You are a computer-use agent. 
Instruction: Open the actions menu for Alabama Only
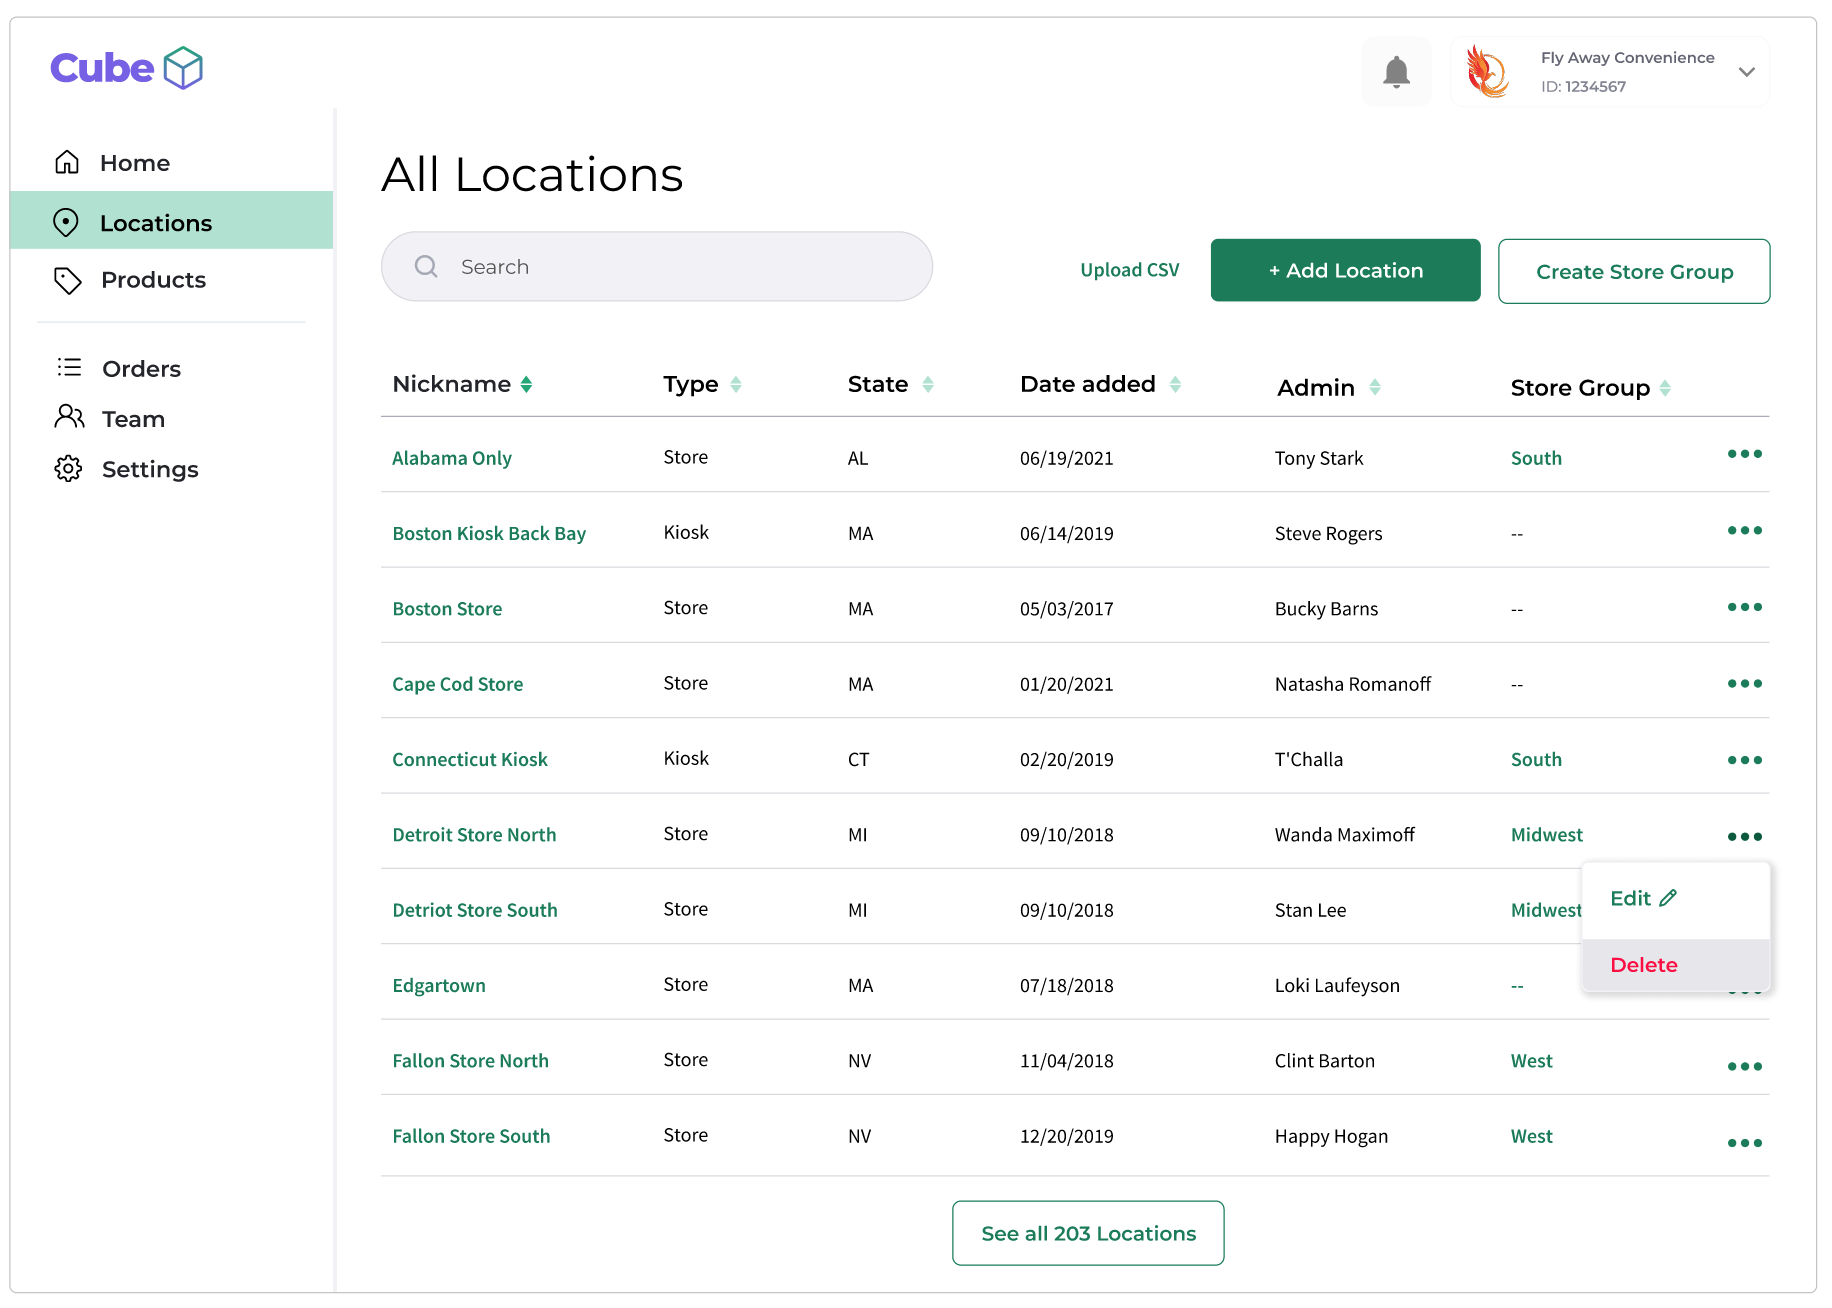tap(1744, 455)
